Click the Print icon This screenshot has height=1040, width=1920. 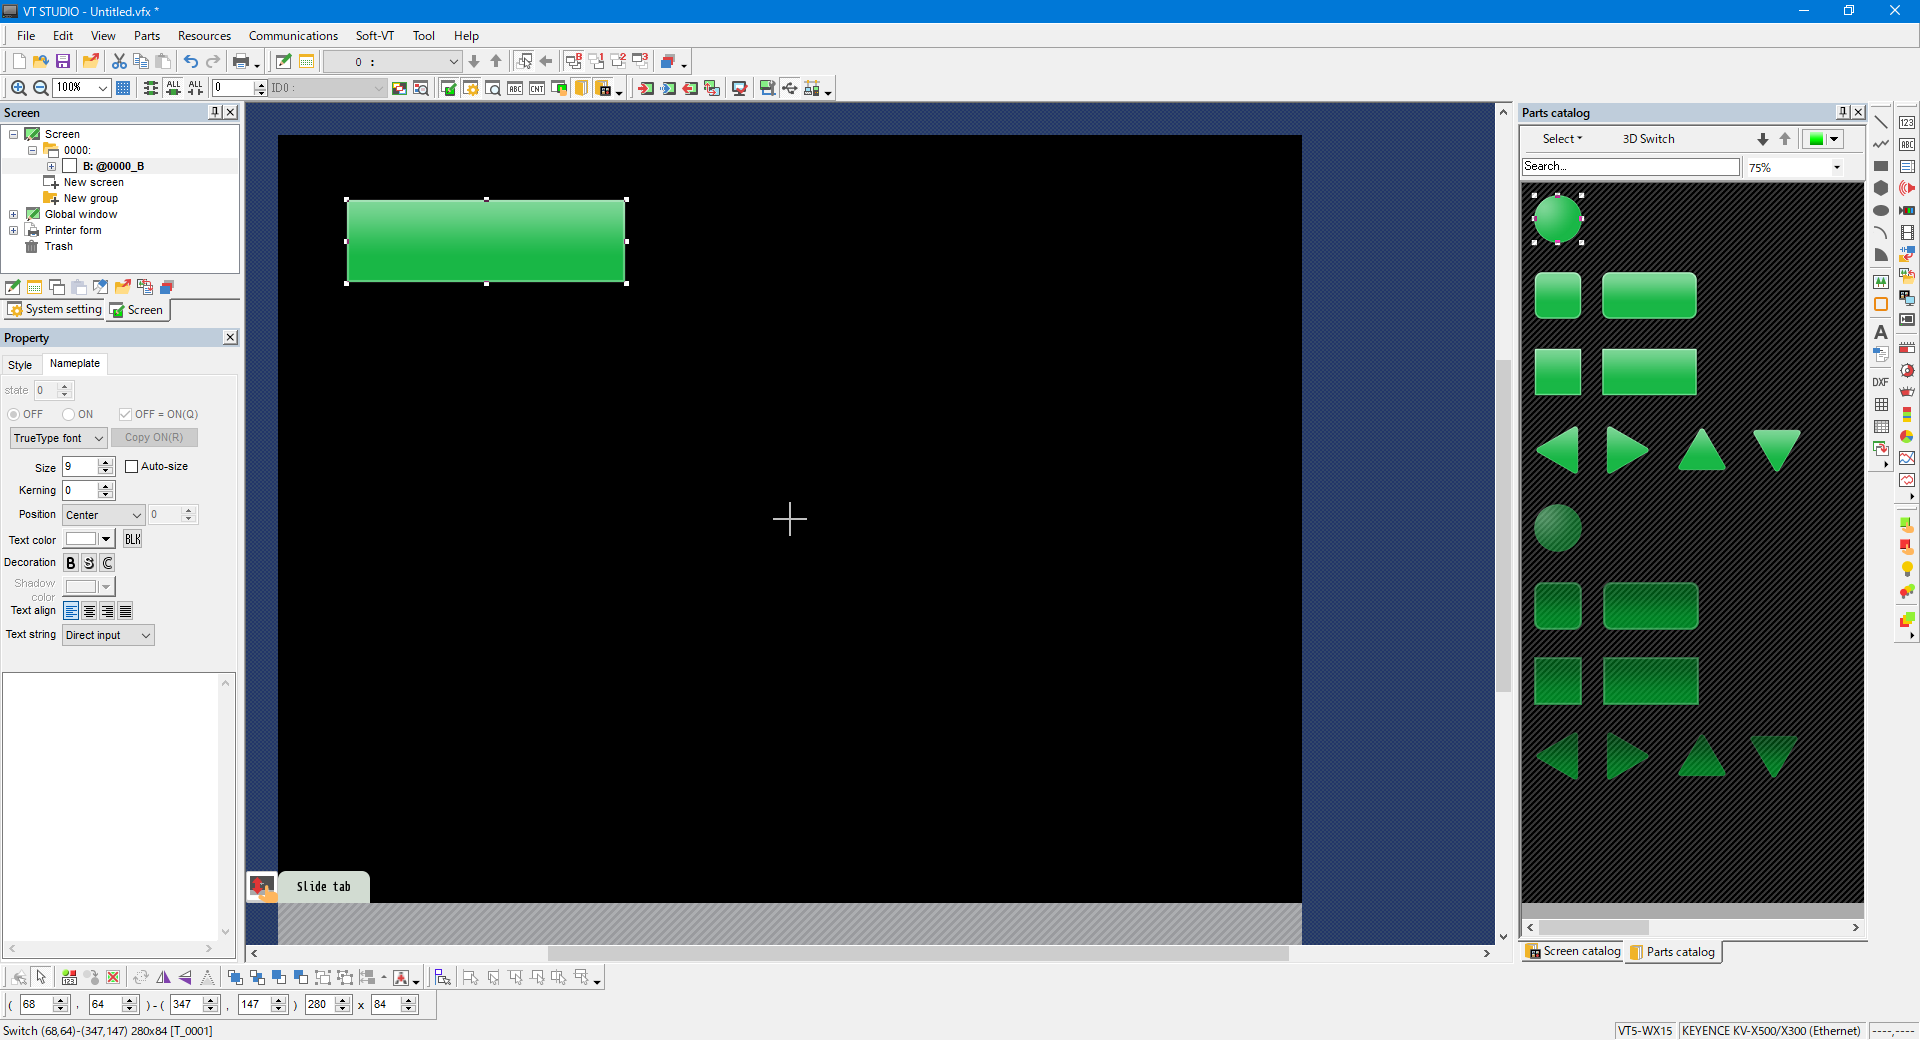coord(241,62)
